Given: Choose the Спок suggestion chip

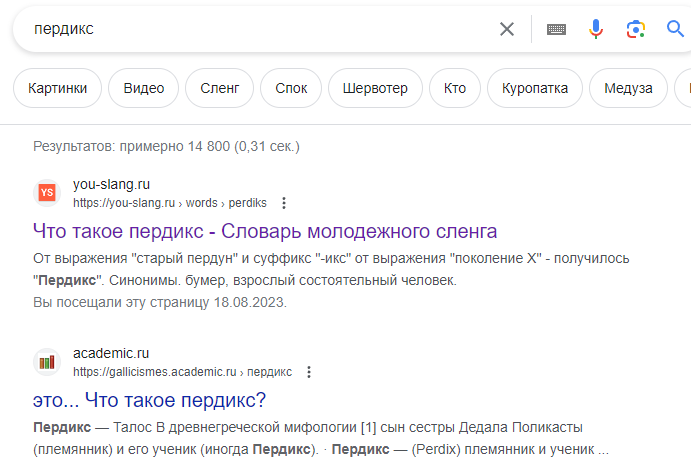Looking at the screenshot, I should (291, 88).
